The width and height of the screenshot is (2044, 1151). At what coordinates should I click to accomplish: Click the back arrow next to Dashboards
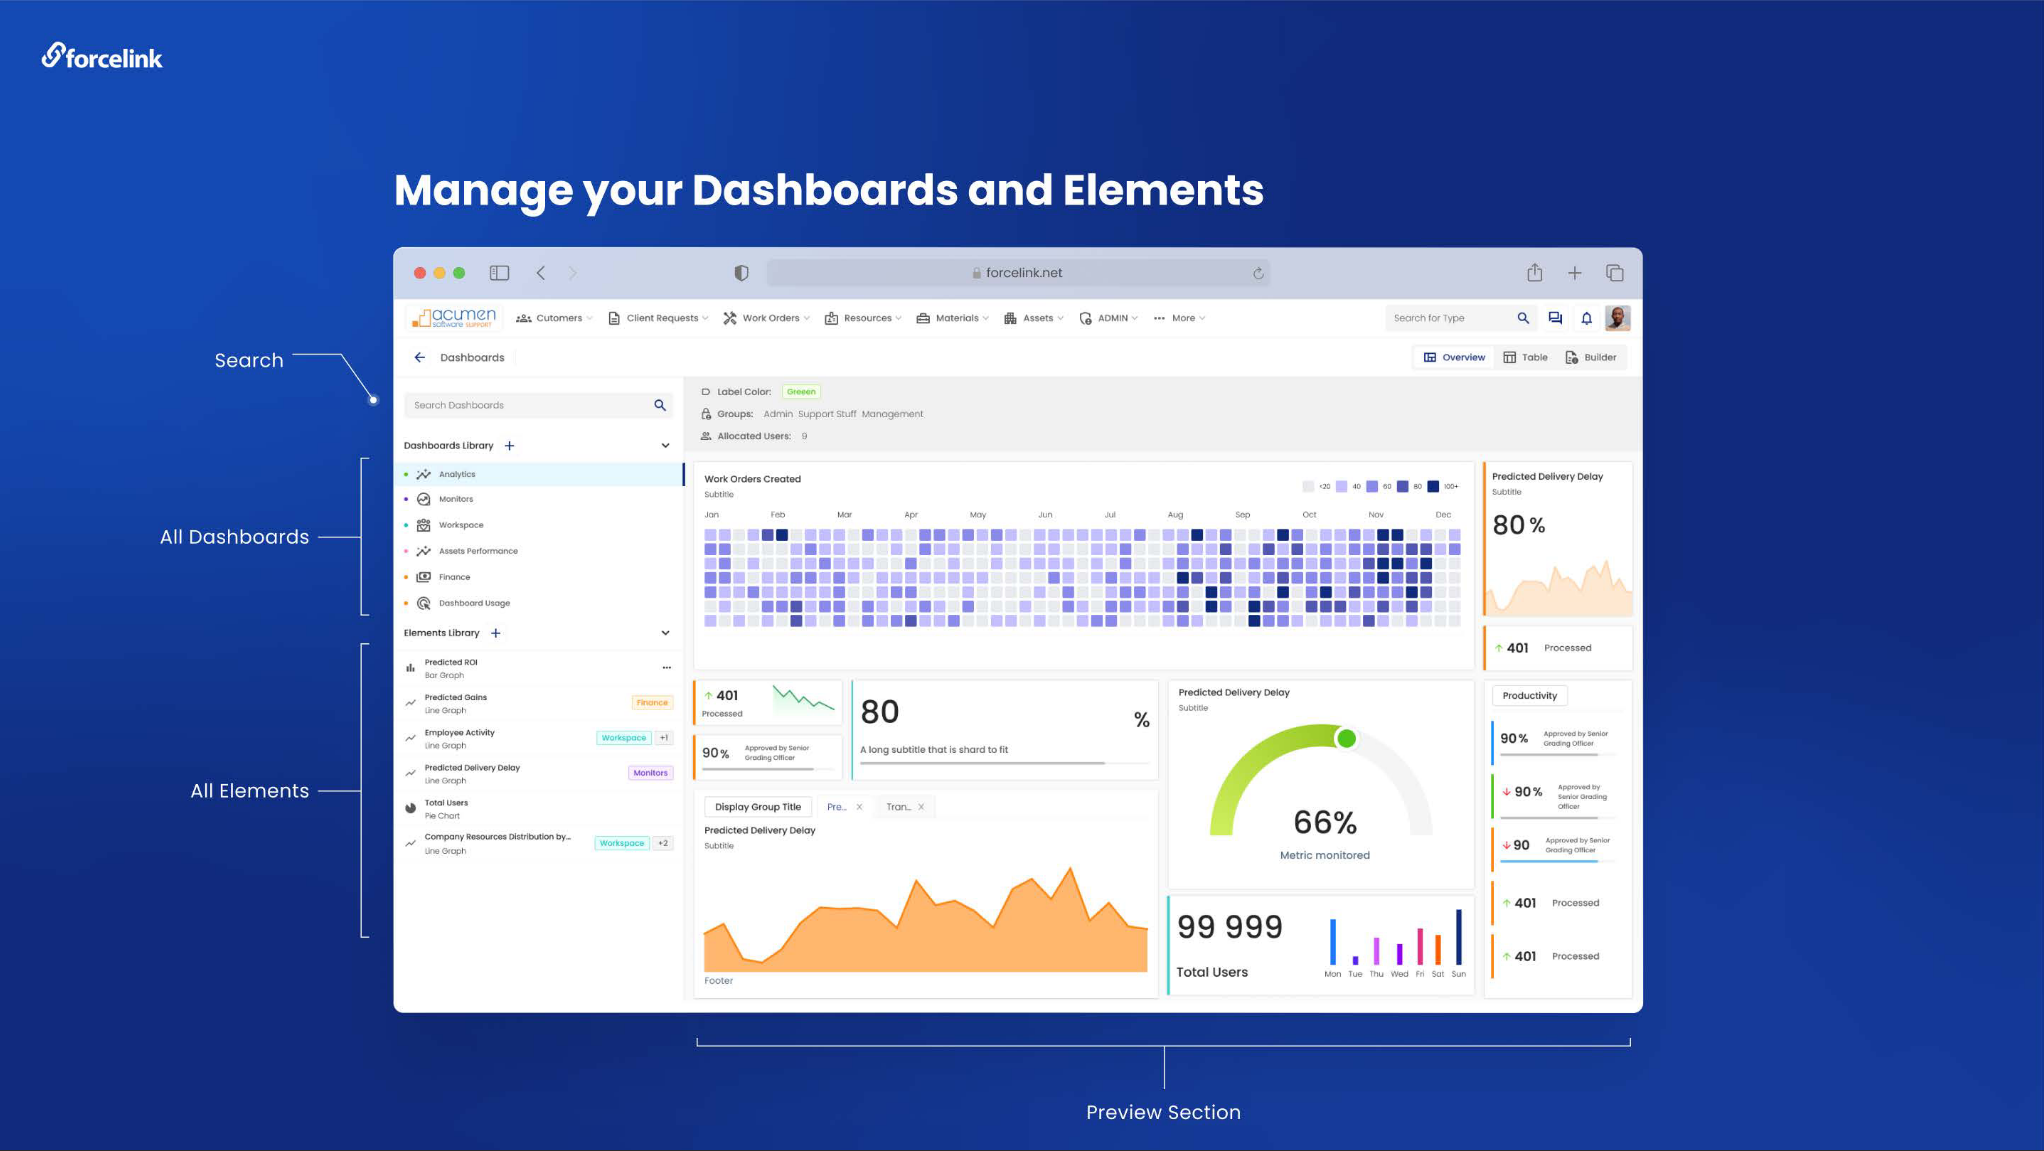(x=420, y=357)
